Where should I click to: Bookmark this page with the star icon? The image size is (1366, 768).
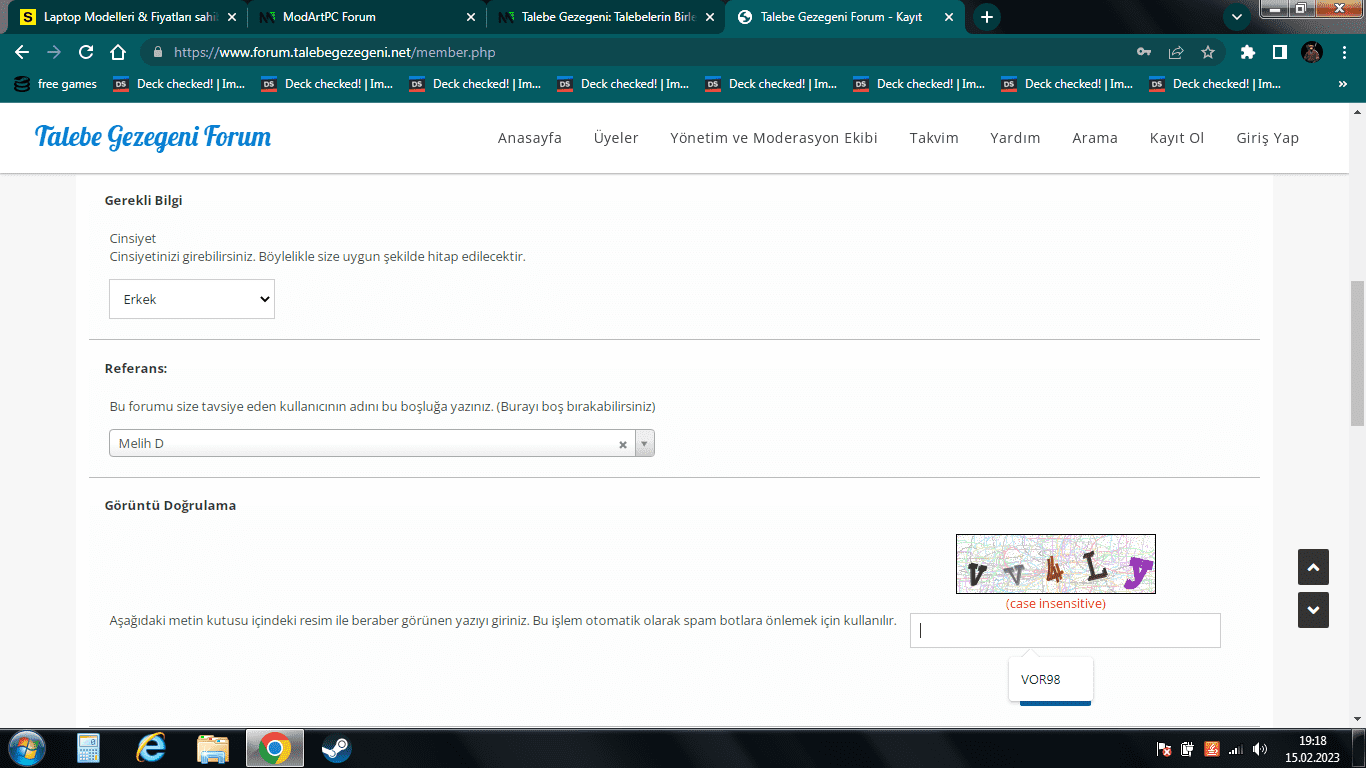[1208, 52]
